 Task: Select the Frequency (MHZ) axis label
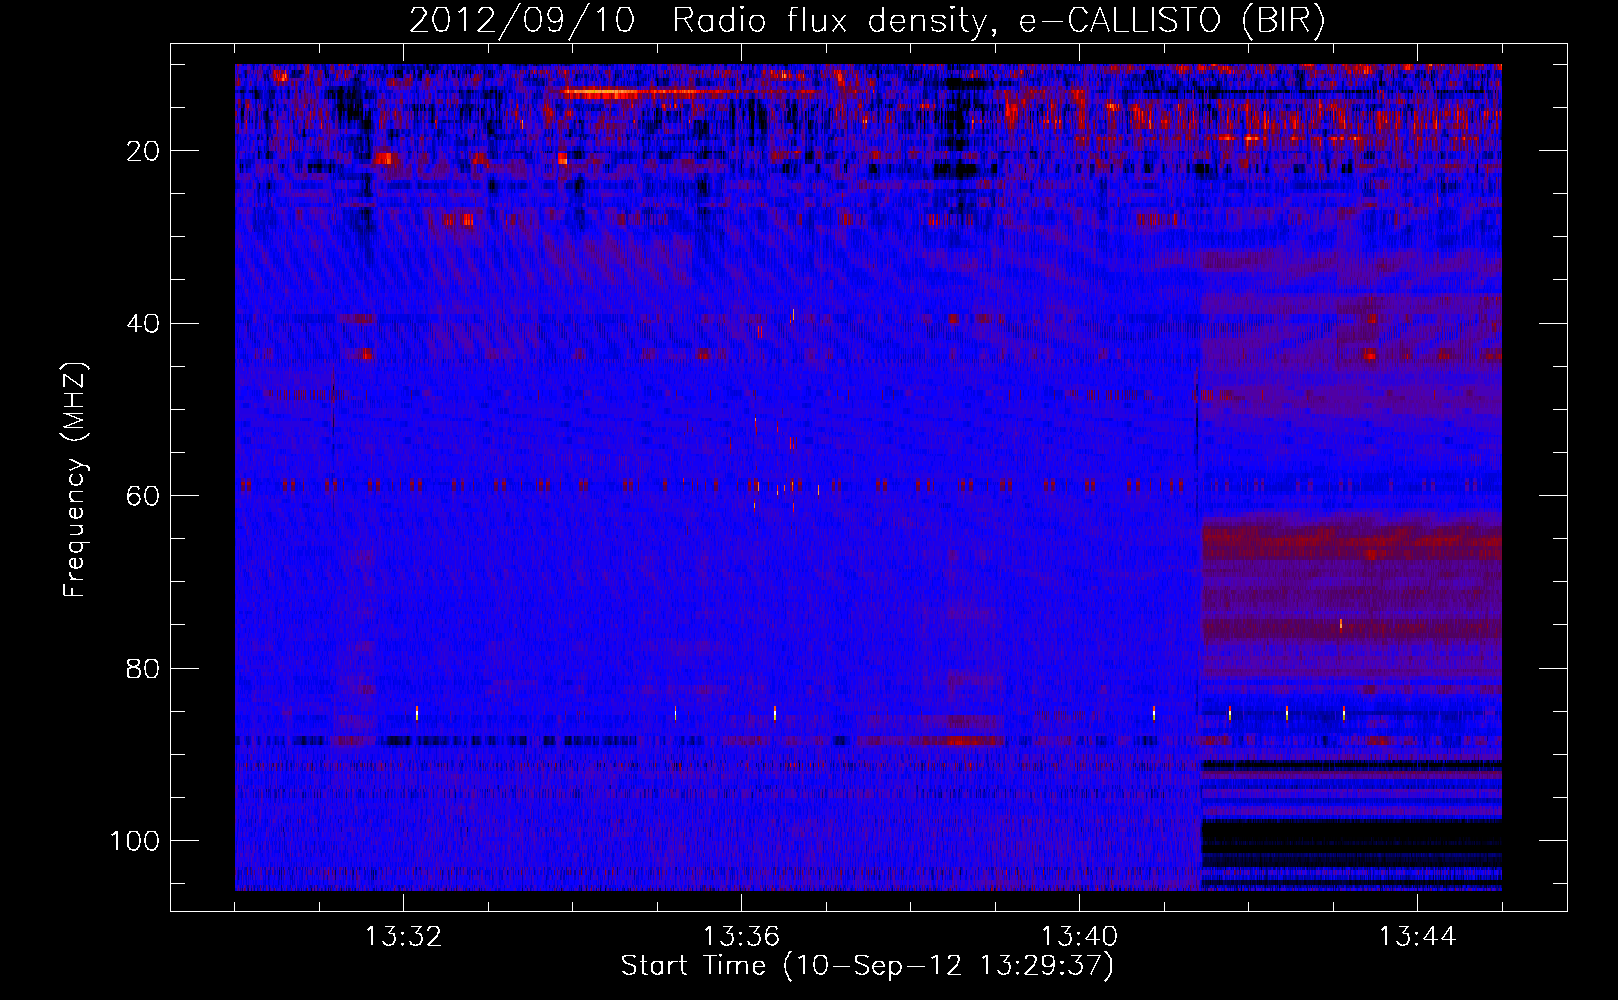coord(75,479)
